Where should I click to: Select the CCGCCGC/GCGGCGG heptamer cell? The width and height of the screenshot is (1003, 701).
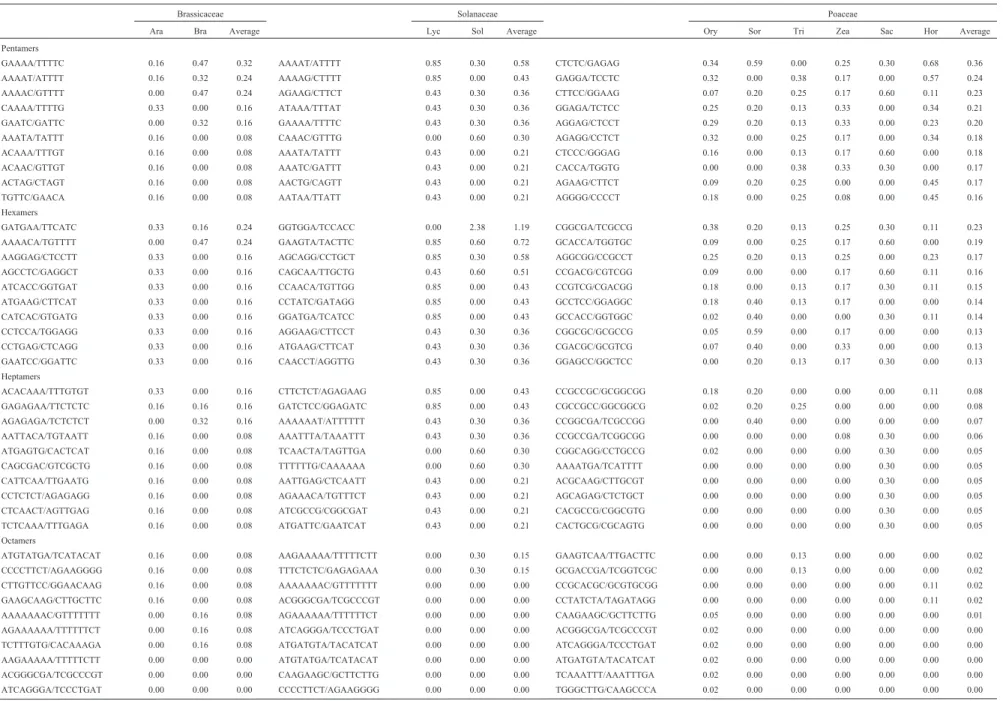coord(600,391)
